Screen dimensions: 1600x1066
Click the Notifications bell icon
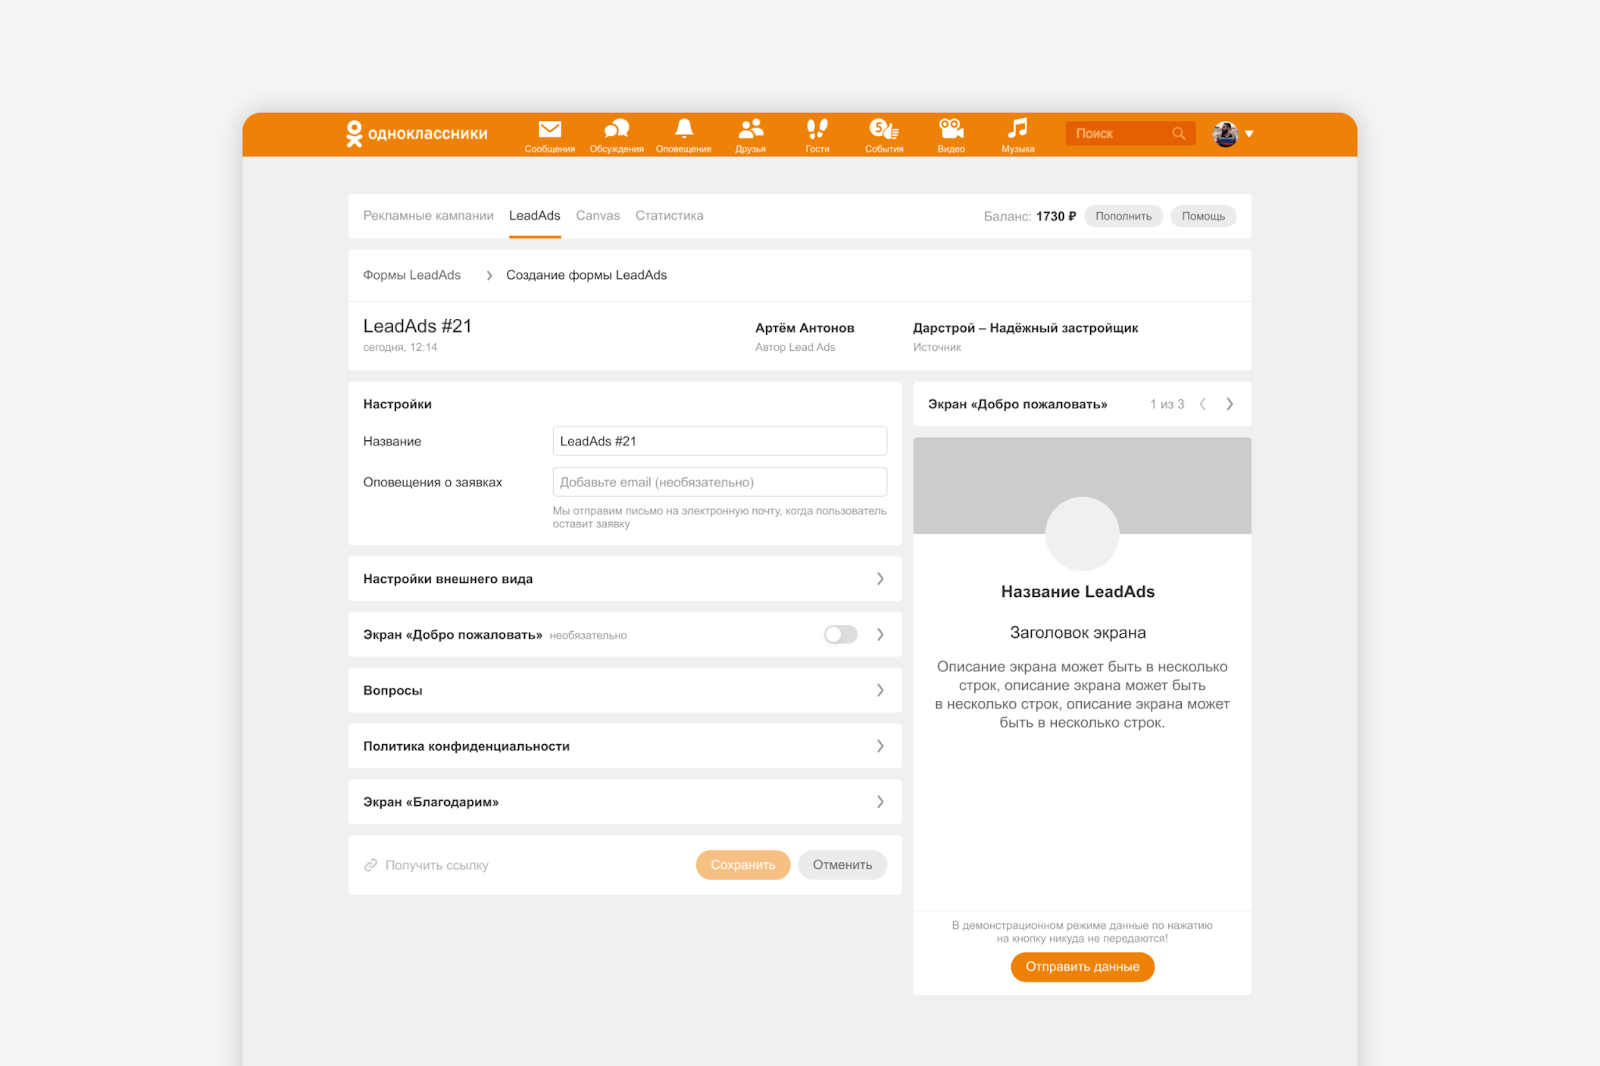[684, 130]
